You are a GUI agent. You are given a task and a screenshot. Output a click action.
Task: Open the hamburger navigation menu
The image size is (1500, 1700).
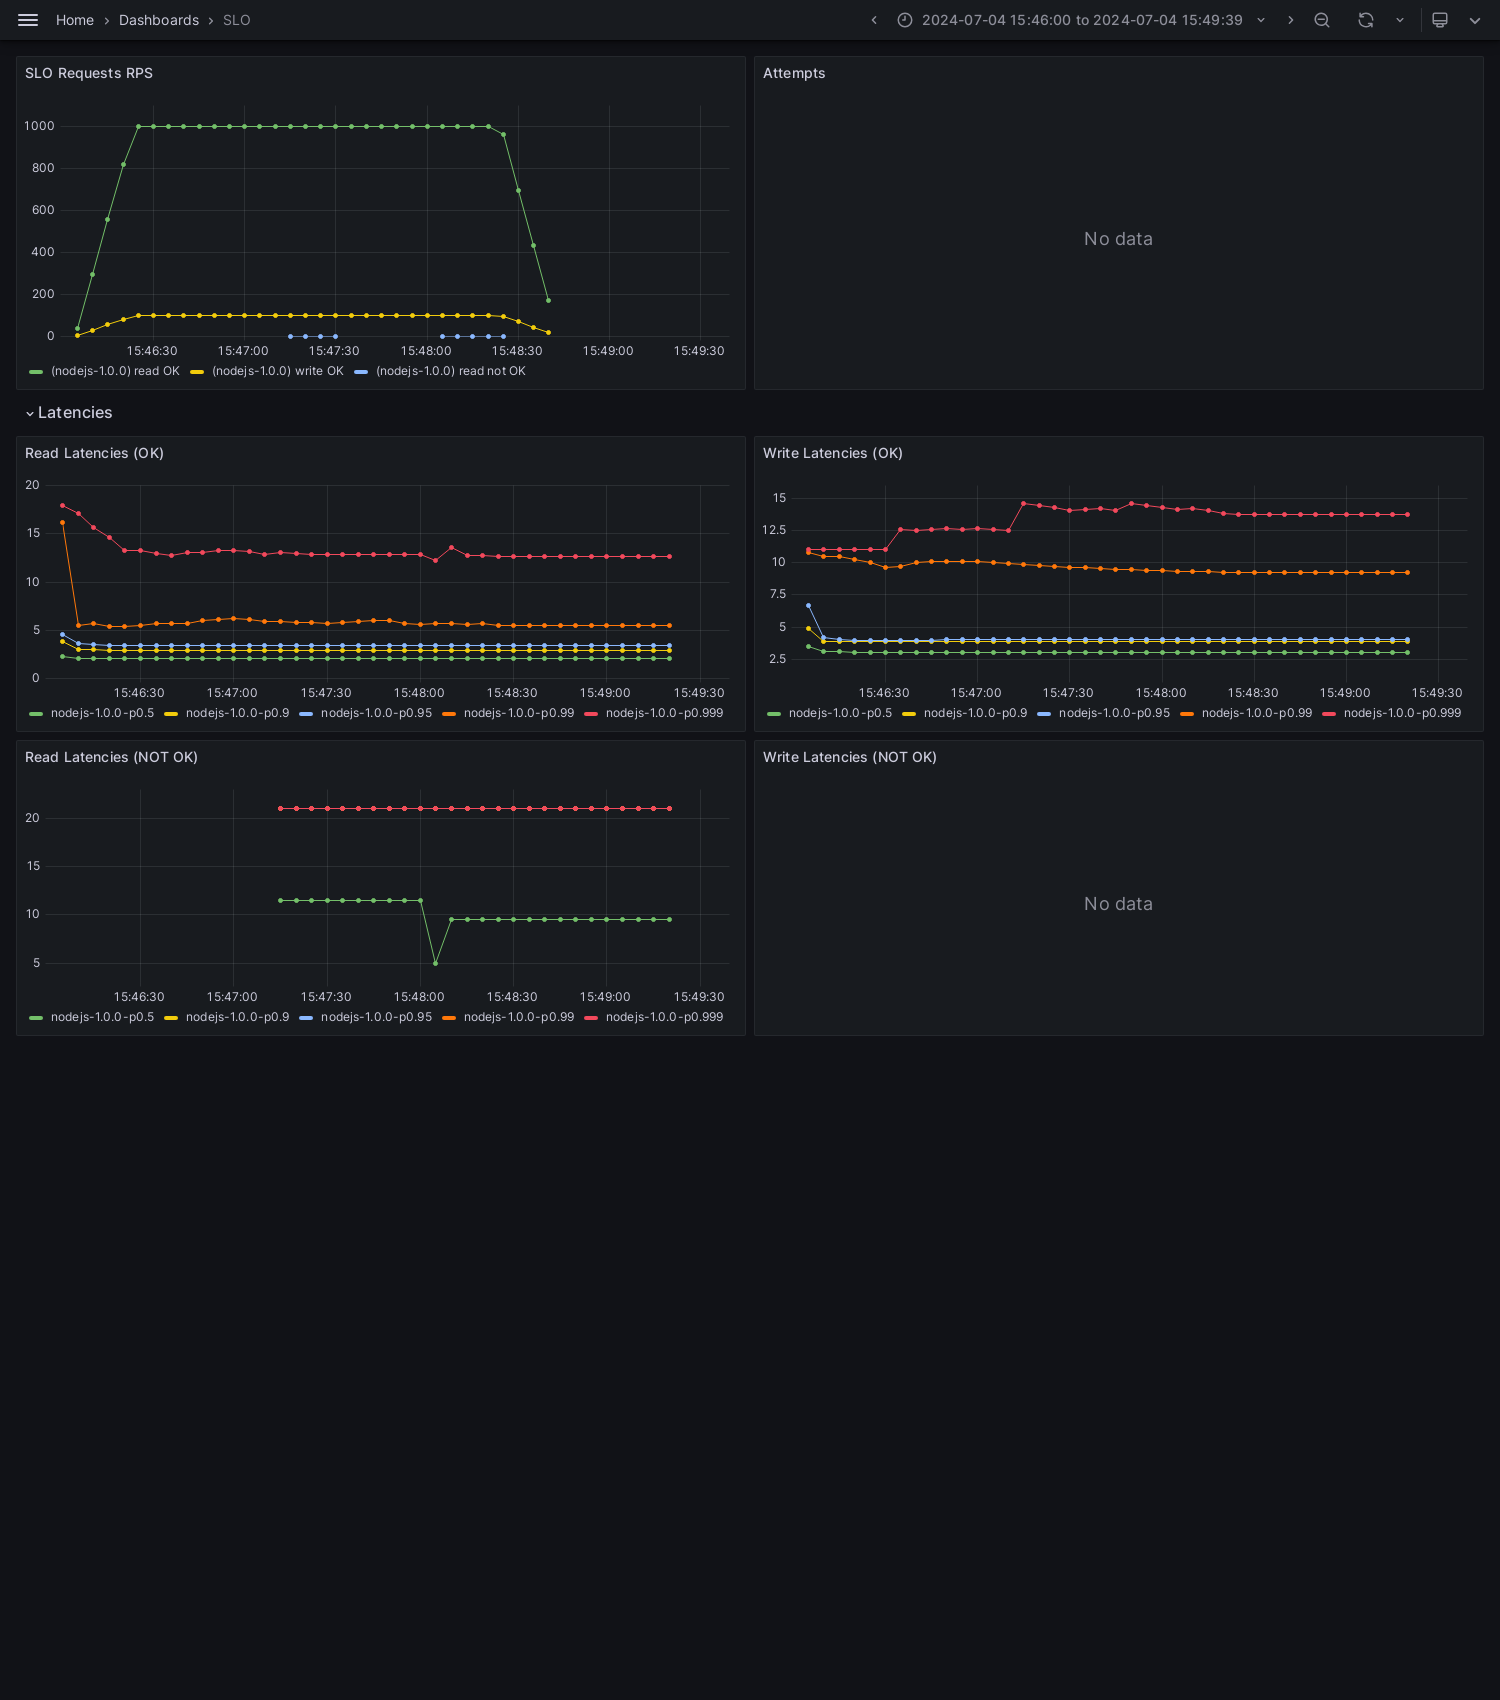28,20
